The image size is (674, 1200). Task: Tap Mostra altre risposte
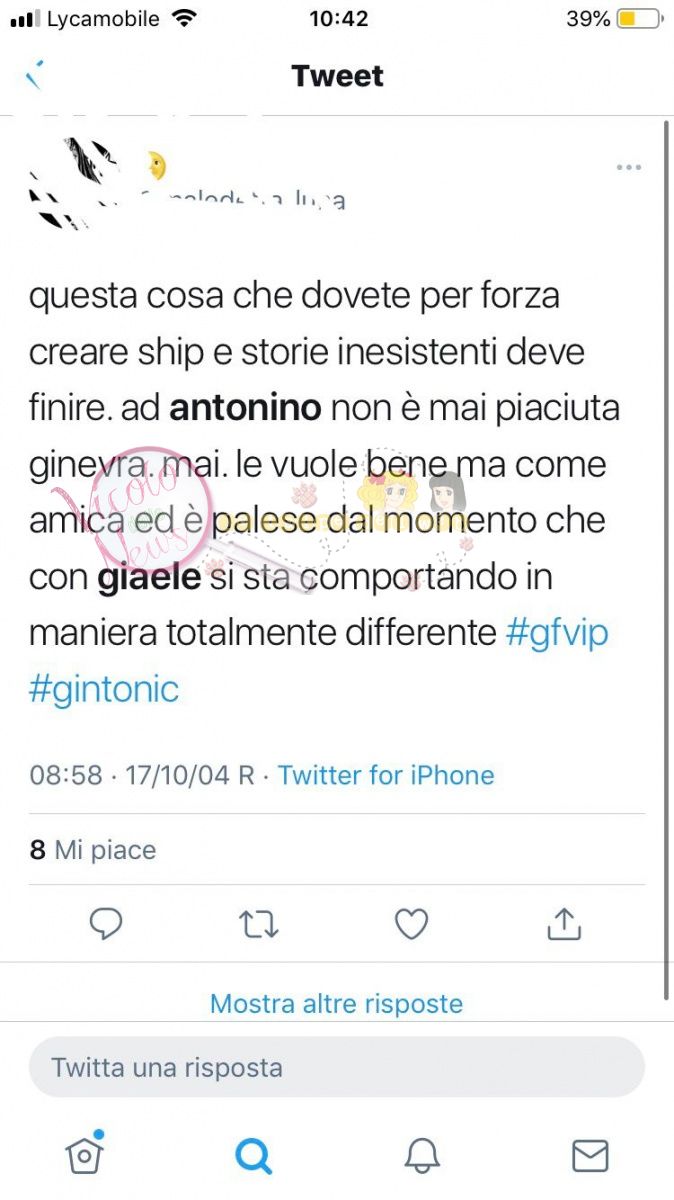336,1003
